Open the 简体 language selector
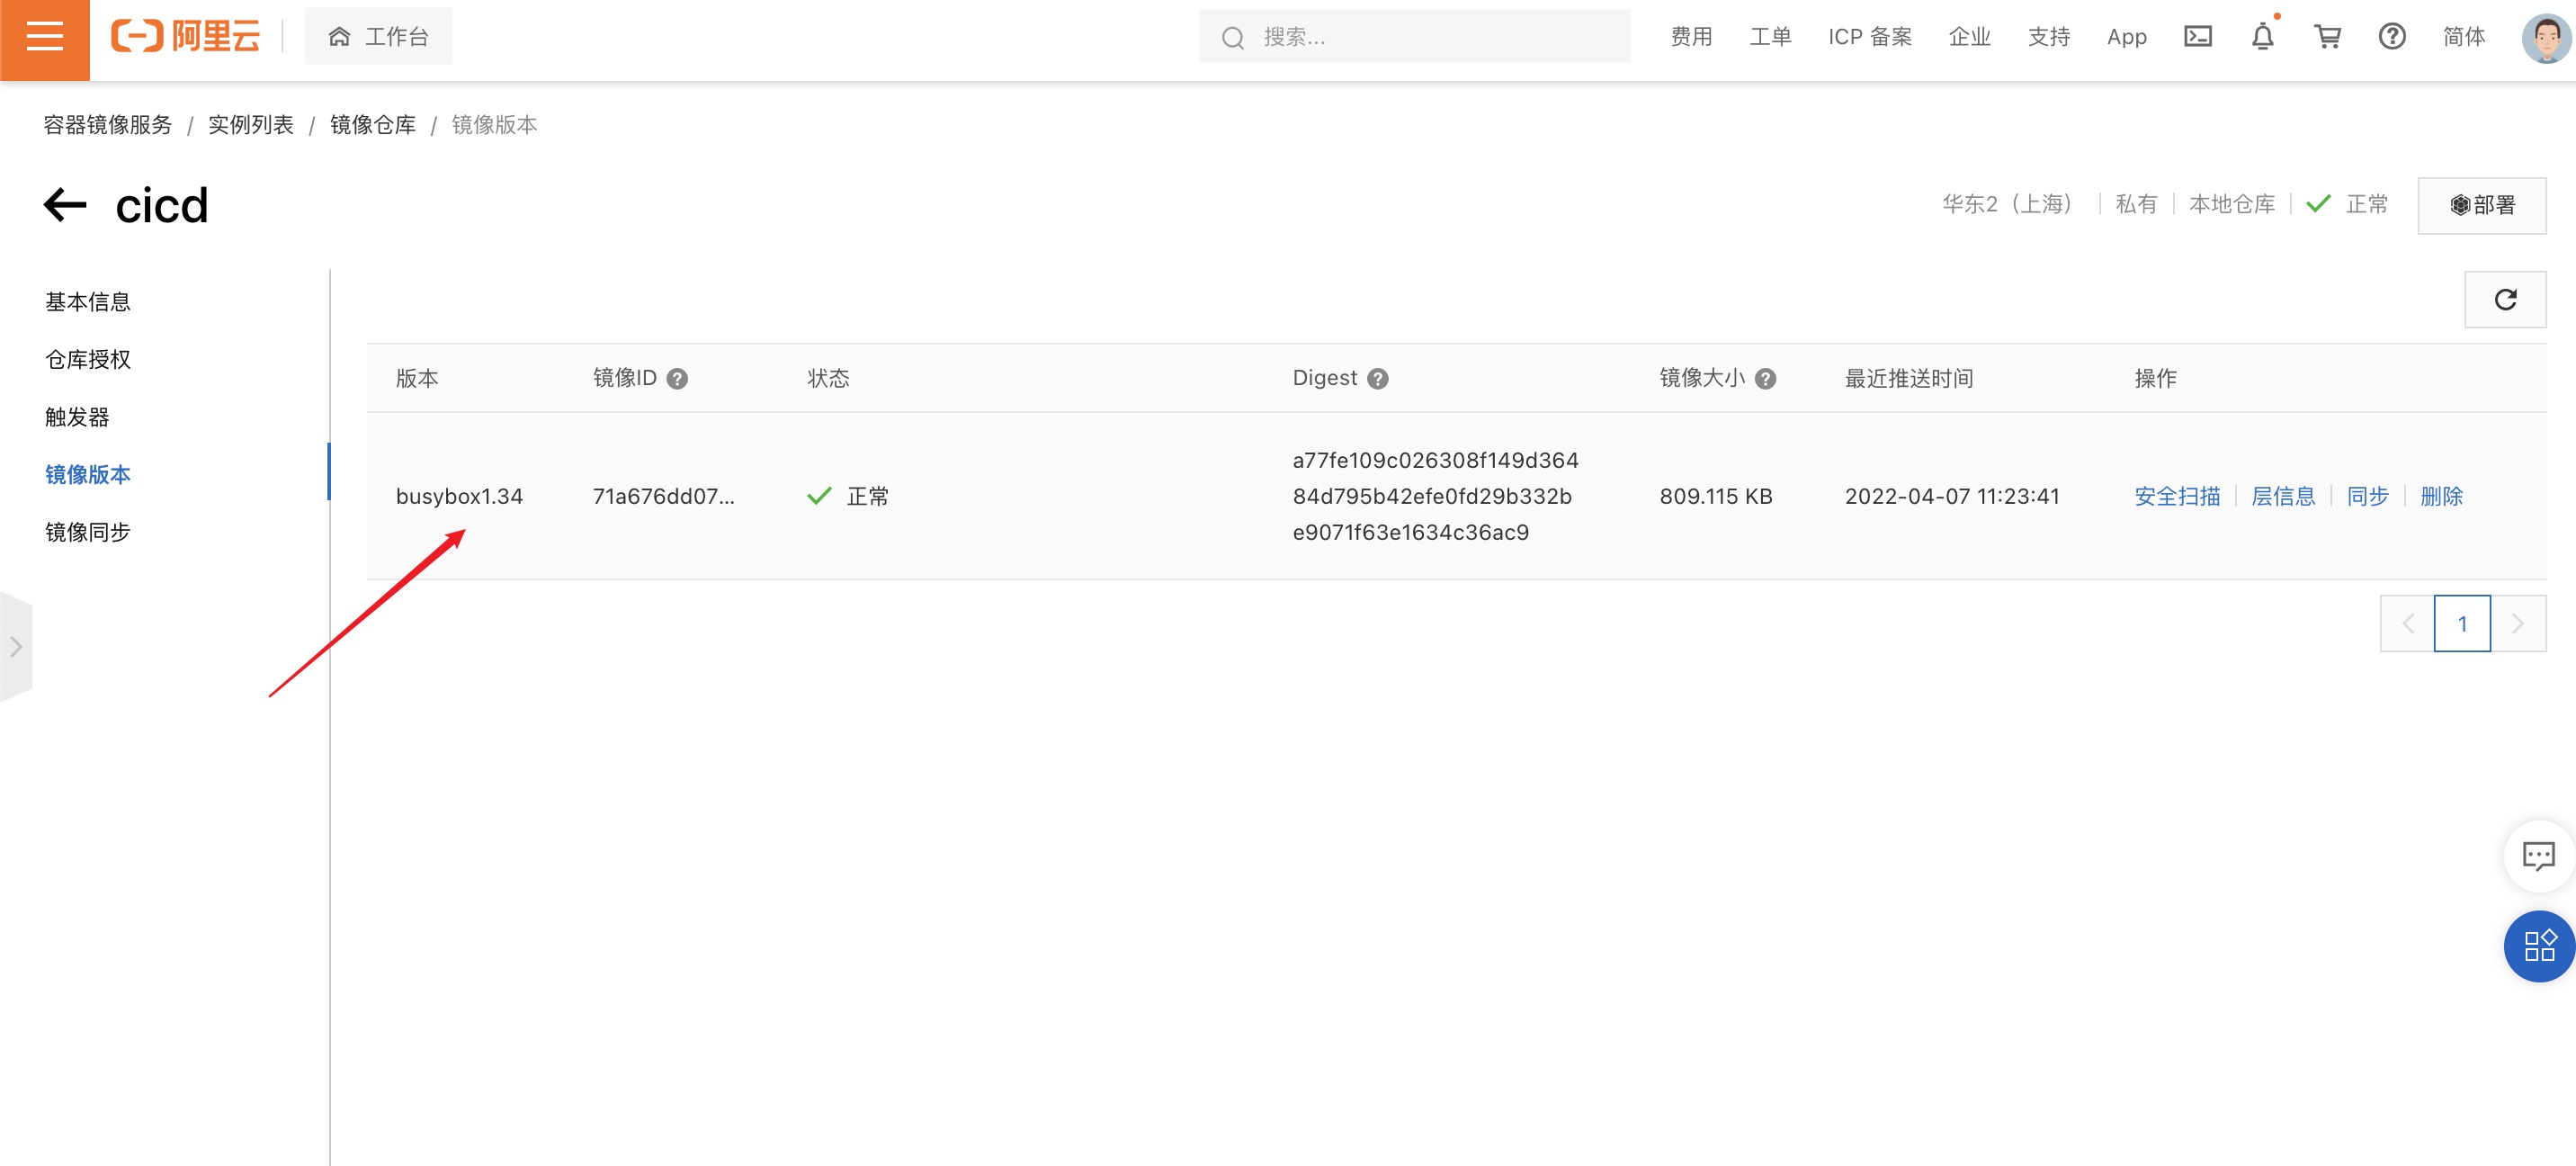This screenshot has height=1166, width=2576. click(2463, 37)
